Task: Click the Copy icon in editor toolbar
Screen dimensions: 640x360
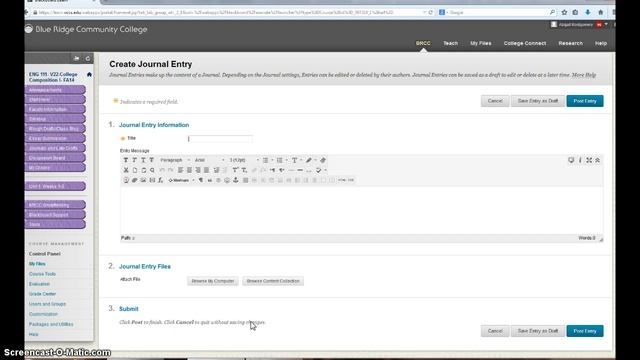Action: pyautogui.click(x=135, y=170)
